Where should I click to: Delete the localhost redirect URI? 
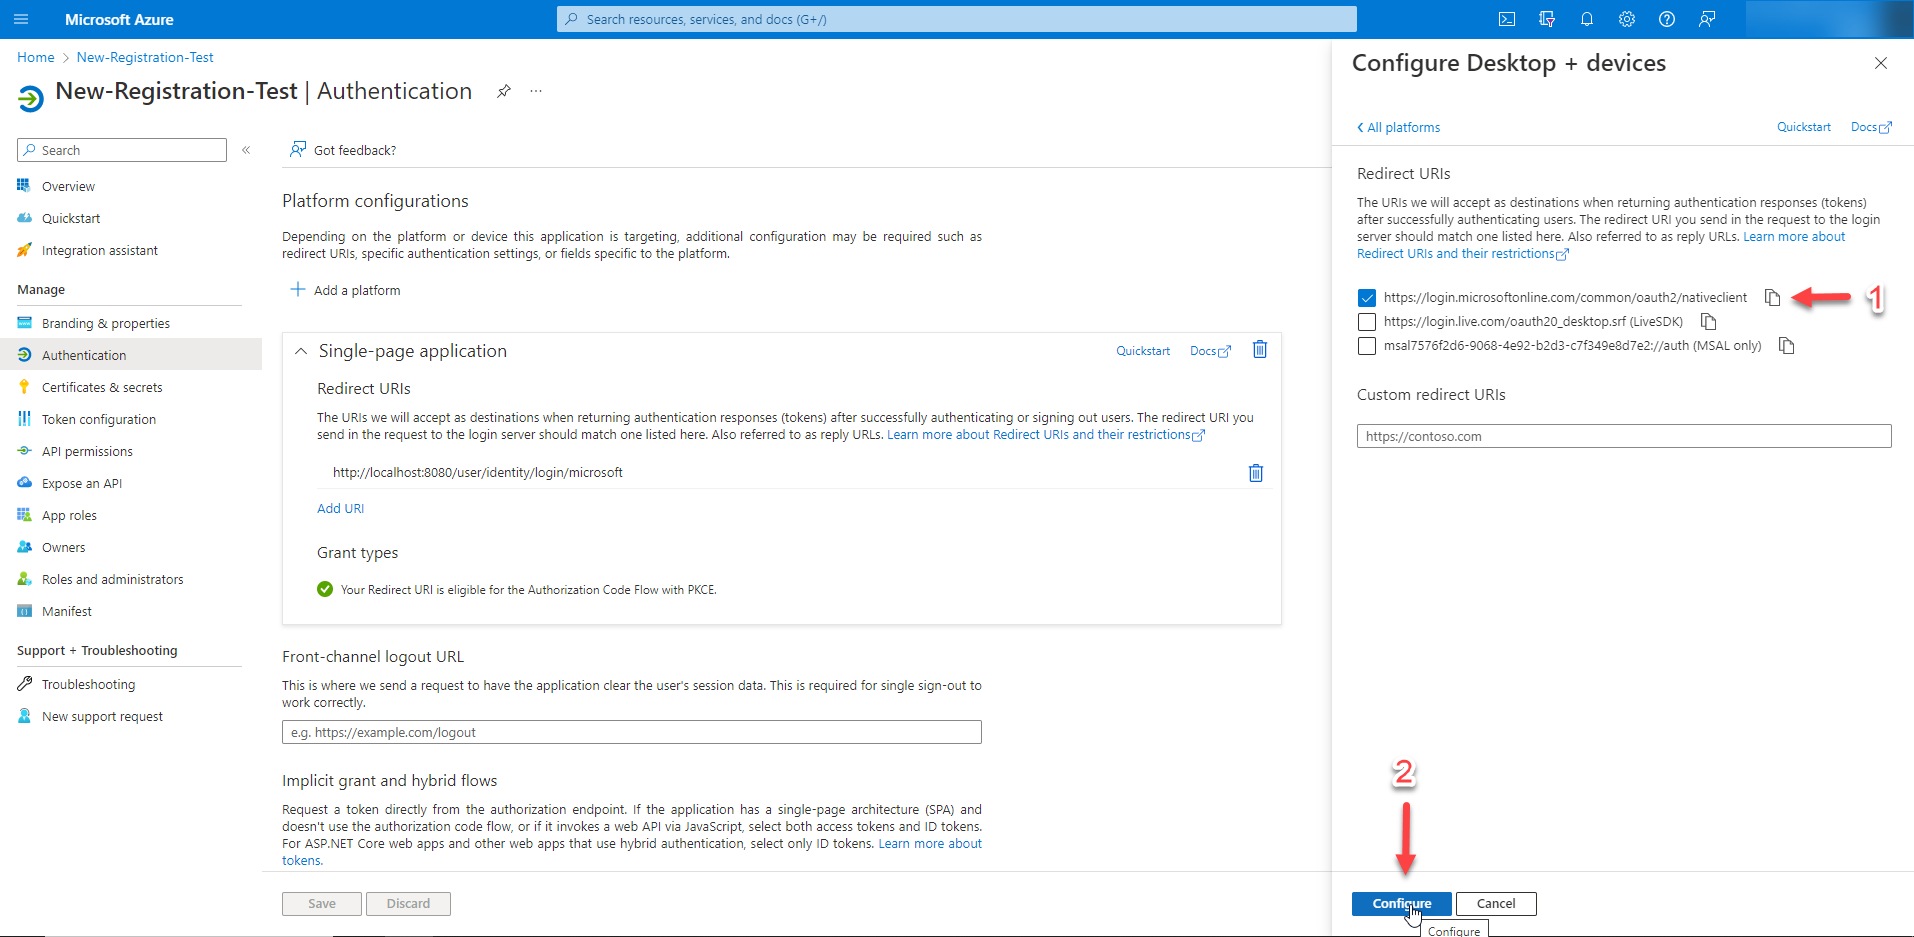1255,473
